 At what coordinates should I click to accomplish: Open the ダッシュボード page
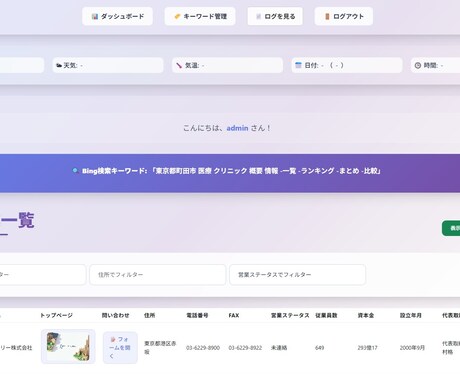click(117, 16)
